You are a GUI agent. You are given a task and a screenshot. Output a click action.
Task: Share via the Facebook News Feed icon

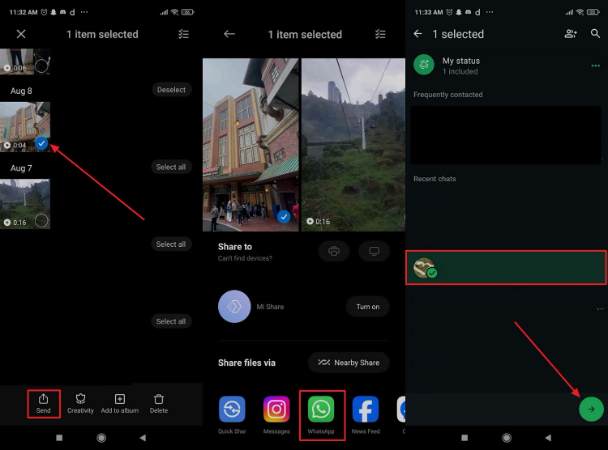tap(366, 409)
